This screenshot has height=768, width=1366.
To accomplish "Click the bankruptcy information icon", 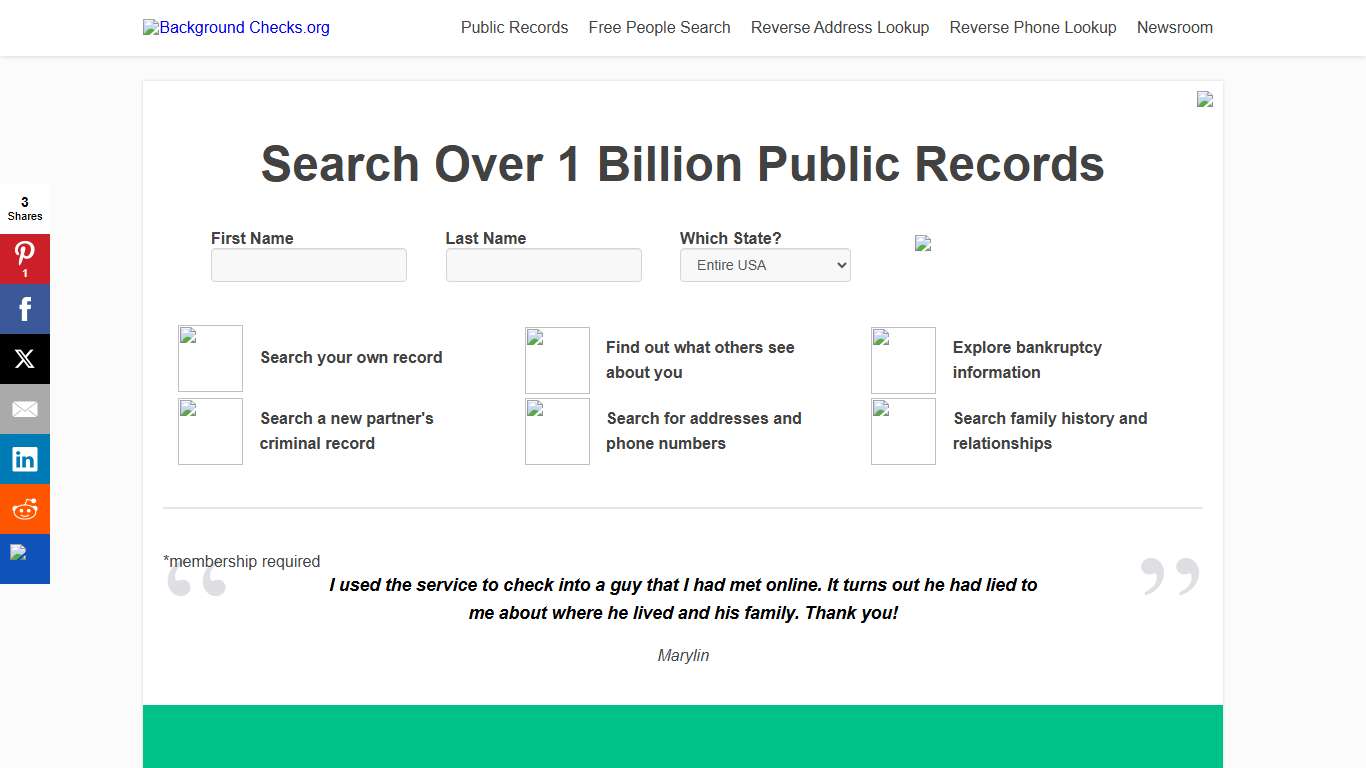I will 903,360.
